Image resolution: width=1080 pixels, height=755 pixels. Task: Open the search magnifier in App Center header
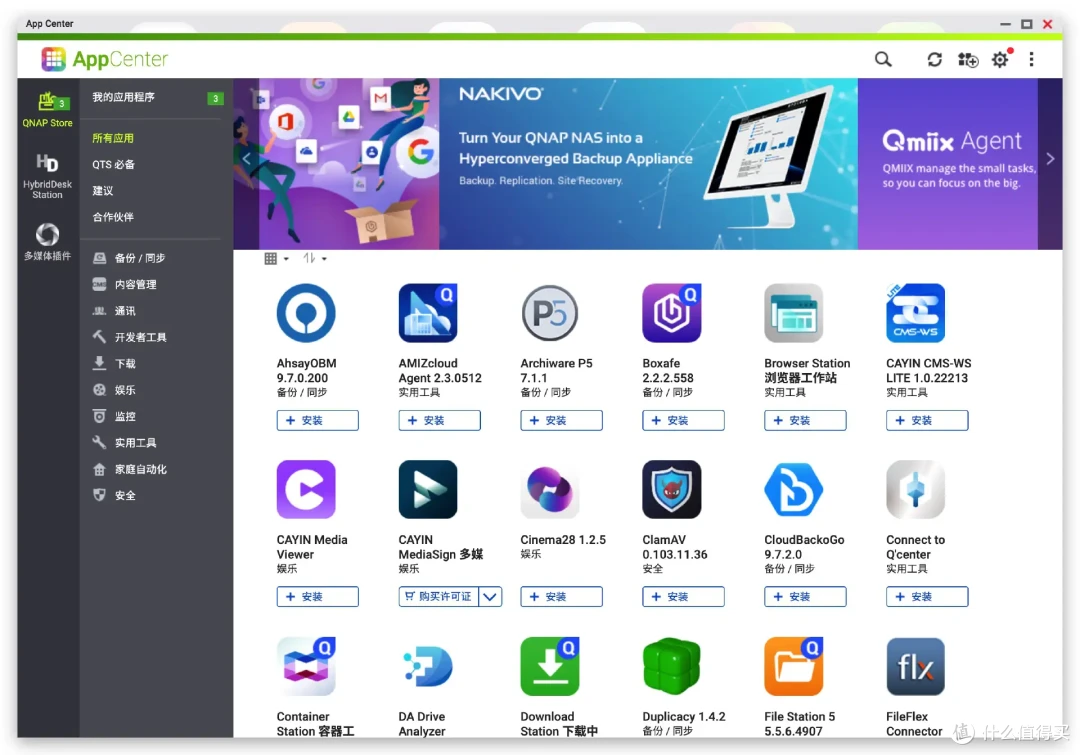(883, 60)
